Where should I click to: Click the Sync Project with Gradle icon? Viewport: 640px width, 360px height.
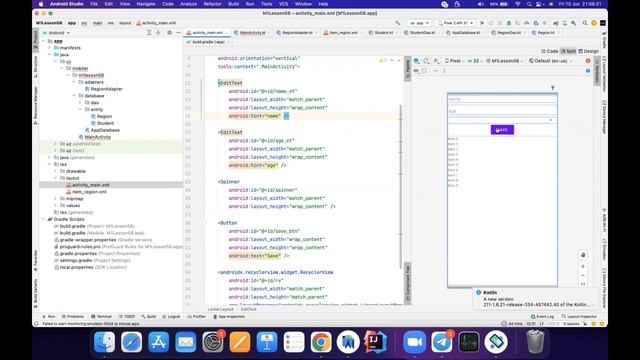tap(556, 23)
